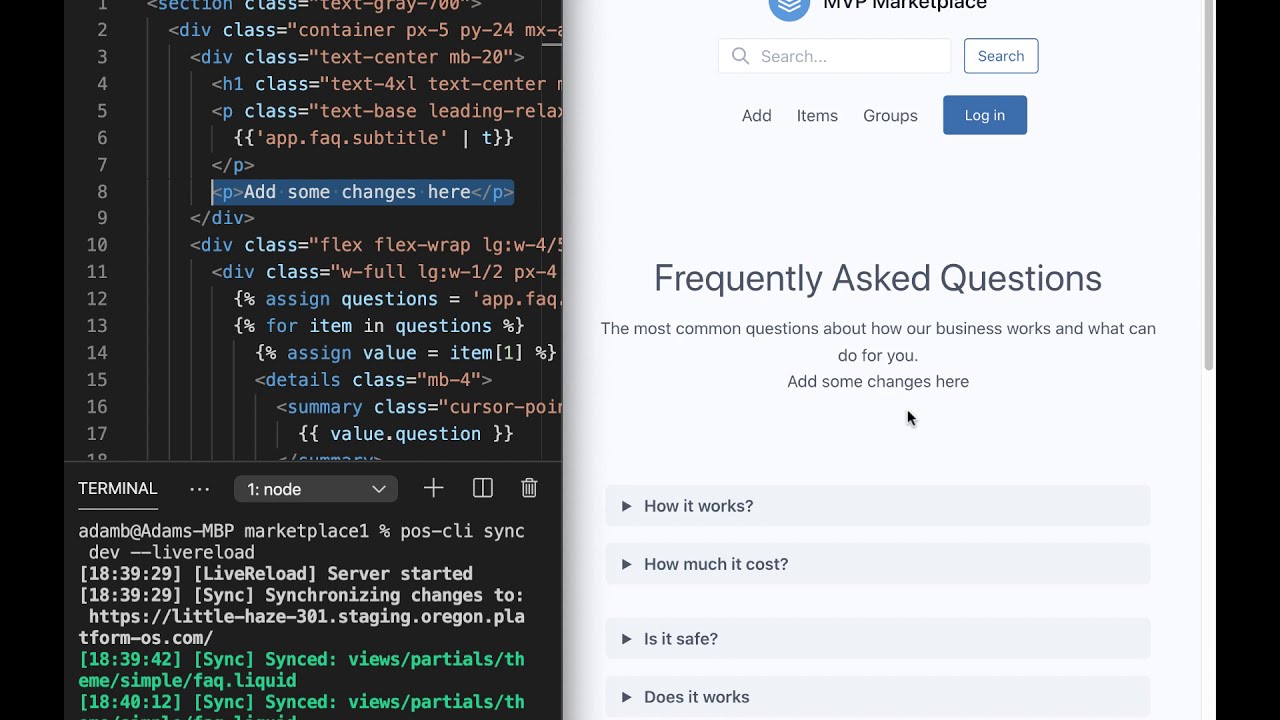Click '{% for item in questions %}' line
This screenshot has width=1280, height=720.
coord(379,326)
